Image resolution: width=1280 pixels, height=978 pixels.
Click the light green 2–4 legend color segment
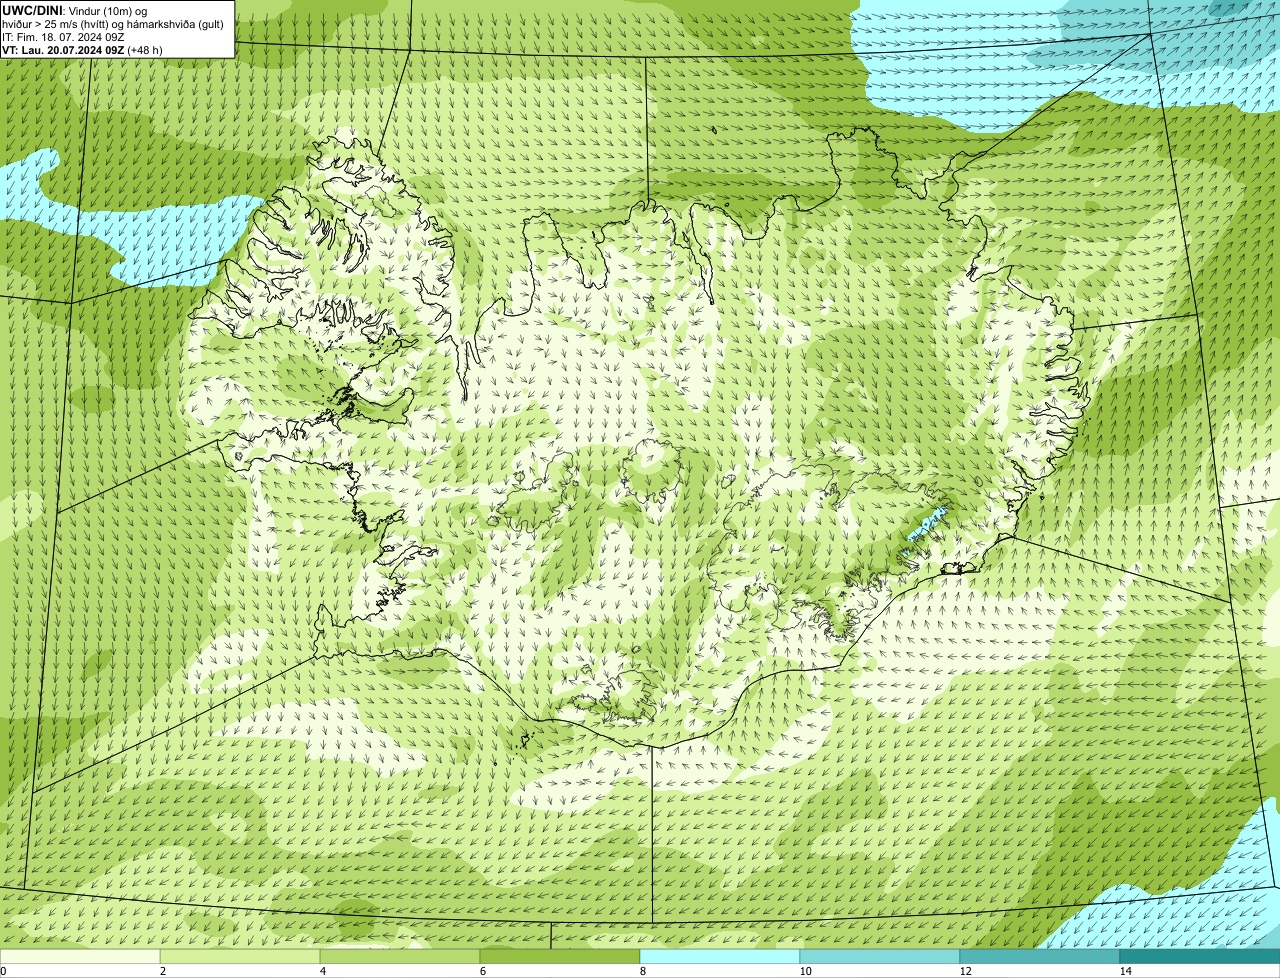240,957
